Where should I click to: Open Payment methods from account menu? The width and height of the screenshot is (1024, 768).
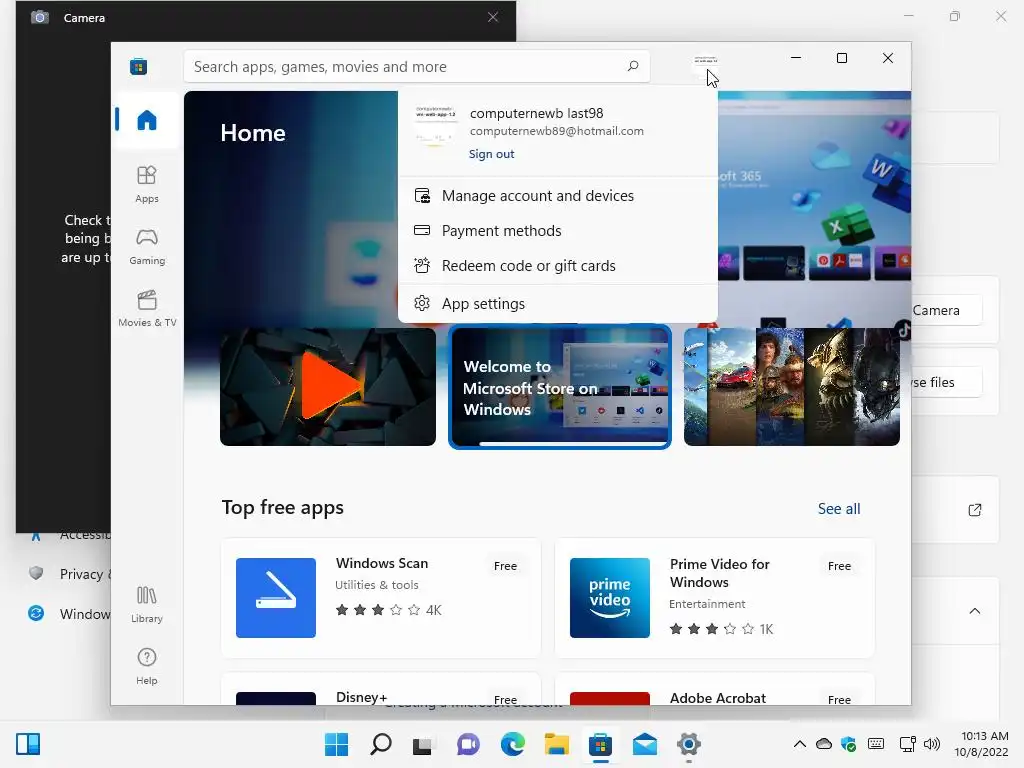coord(558,231)
